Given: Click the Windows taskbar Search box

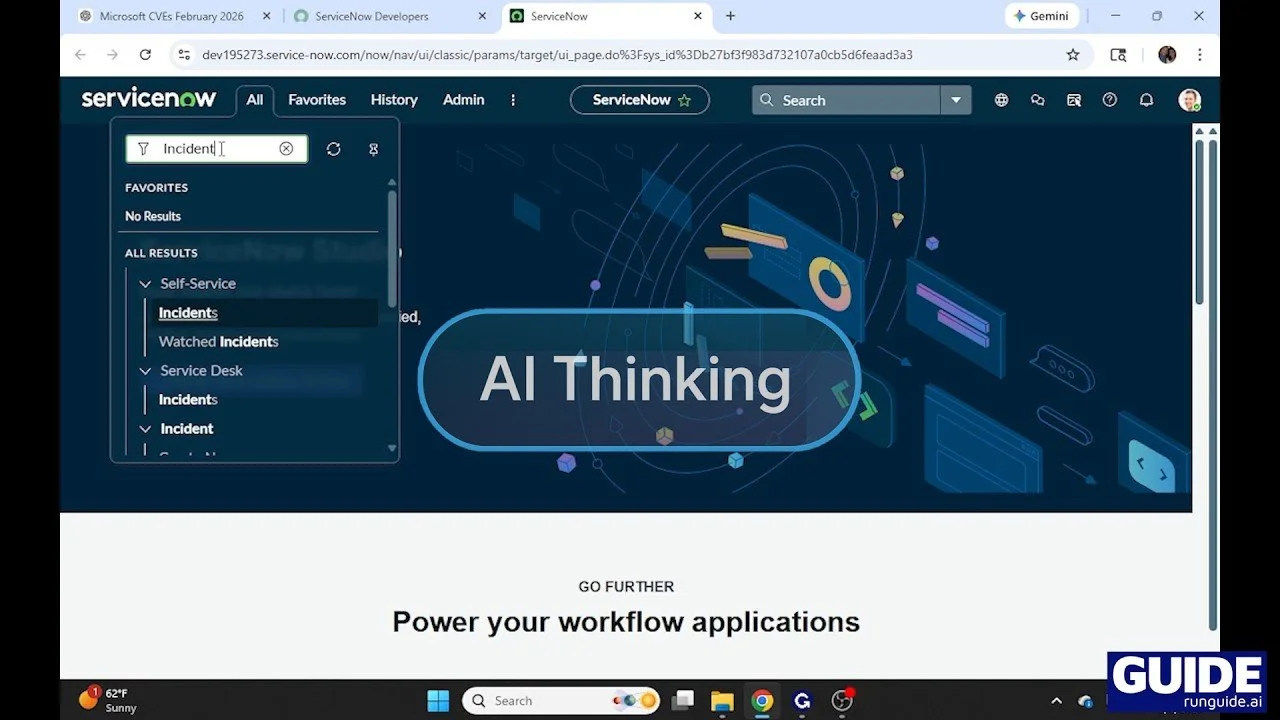Looking at the screenshot, I should click(561, 701).
